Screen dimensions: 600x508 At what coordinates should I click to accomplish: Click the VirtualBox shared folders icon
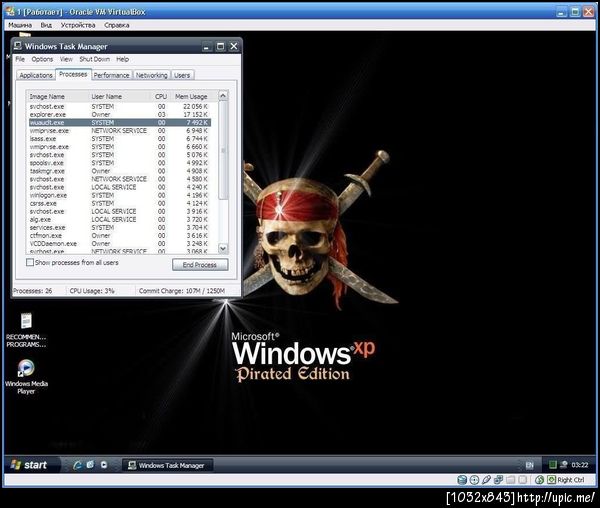pyautogui.click(x=510, y=480)
